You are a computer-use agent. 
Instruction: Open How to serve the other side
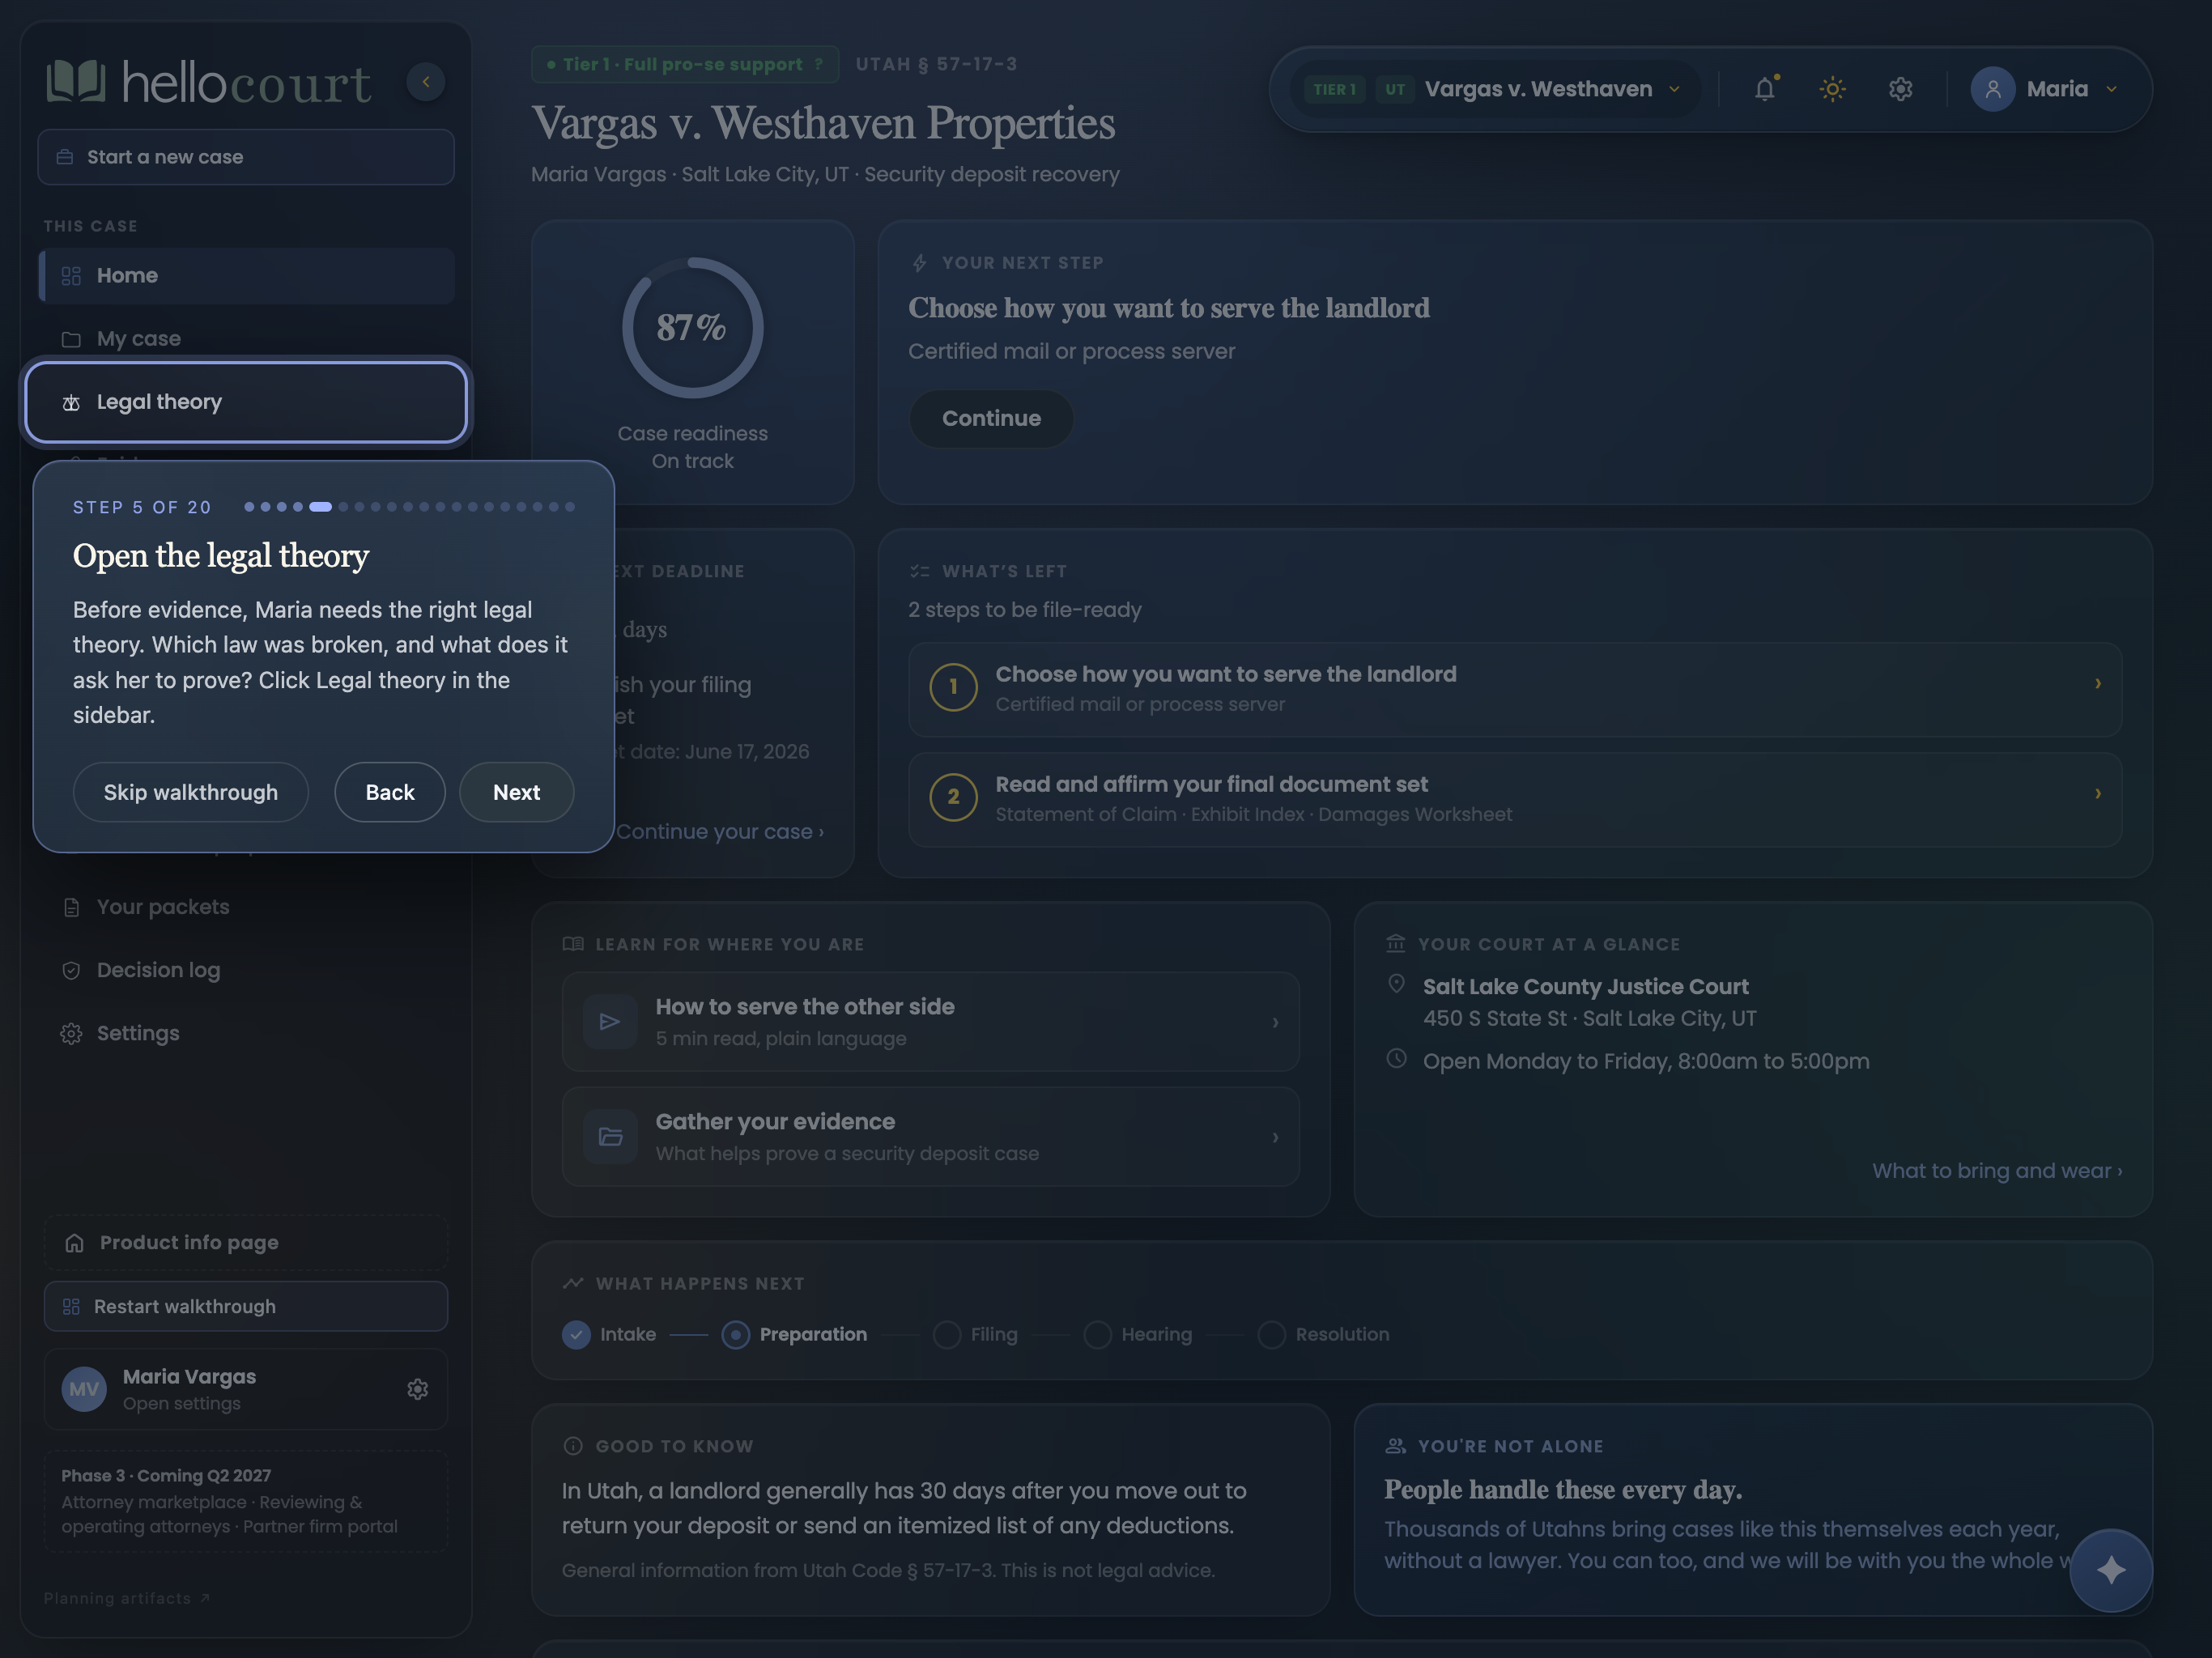pyautogui.click(x=930, y=1022)
